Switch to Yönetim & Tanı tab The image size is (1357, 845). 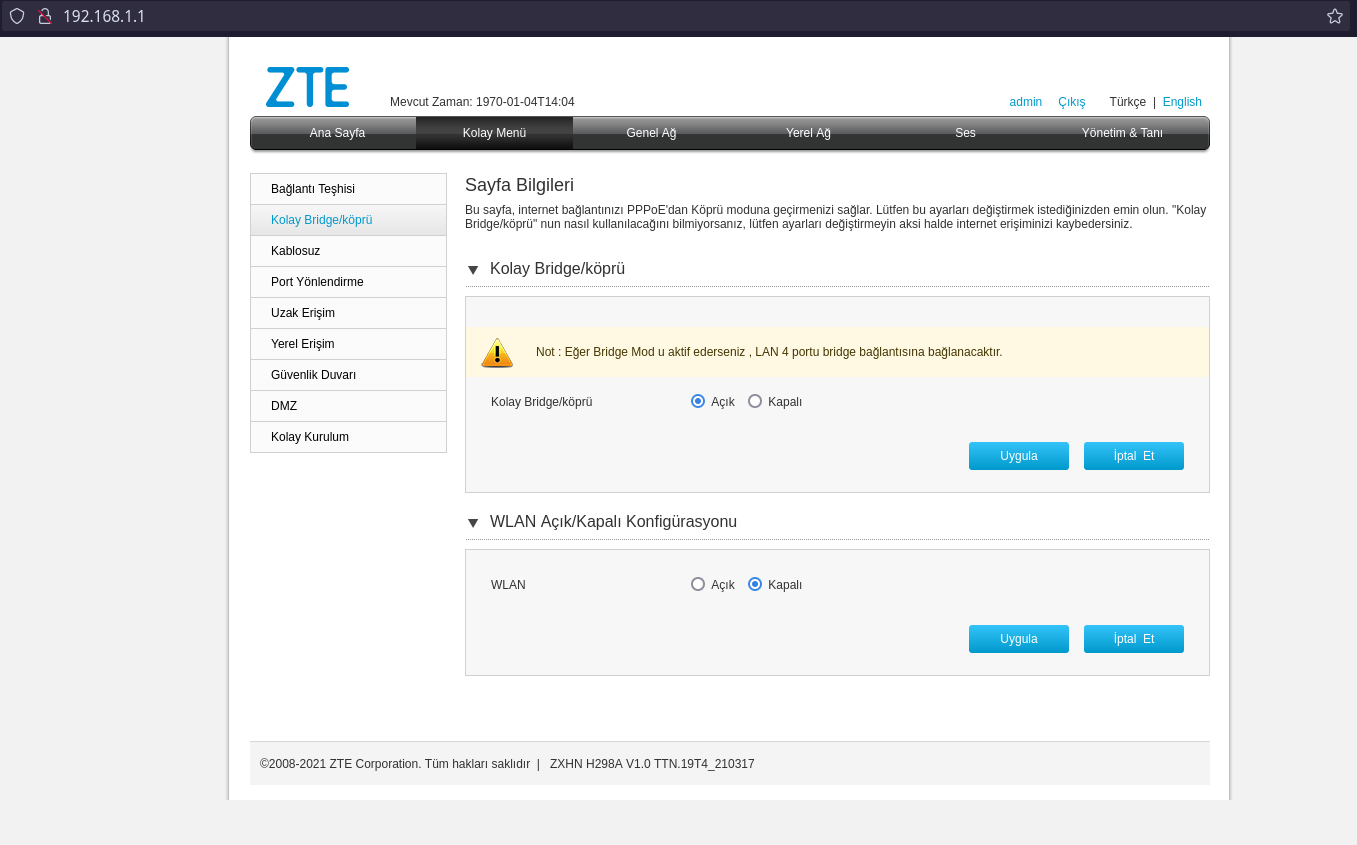(1122, 133)
